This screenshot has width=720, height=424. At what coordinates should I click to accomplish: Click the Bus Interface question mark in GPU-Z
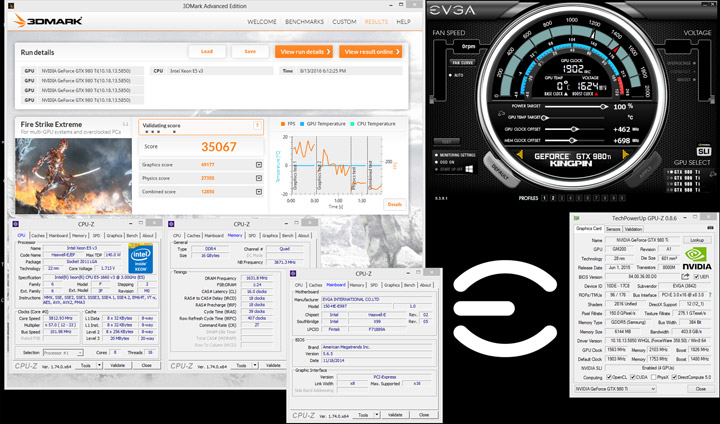click(x=711, y=295)
